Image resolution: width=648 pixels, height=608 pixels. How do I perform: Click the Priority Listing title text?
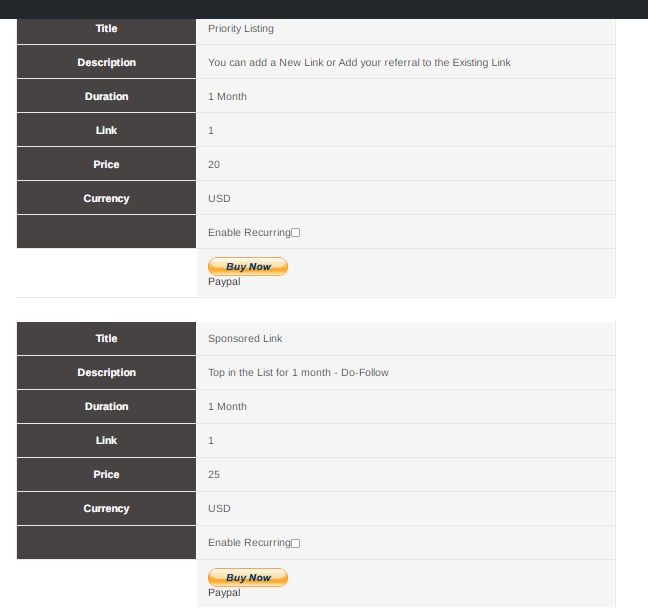pyautogui.click(x=241, y=29)
